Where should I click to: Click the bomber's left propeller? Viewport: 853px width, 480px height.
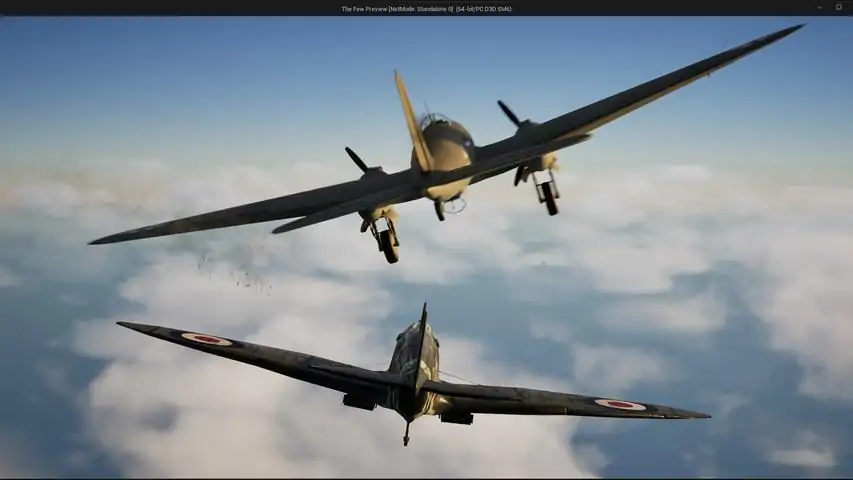pyautogui.click(x=356, y=159)
